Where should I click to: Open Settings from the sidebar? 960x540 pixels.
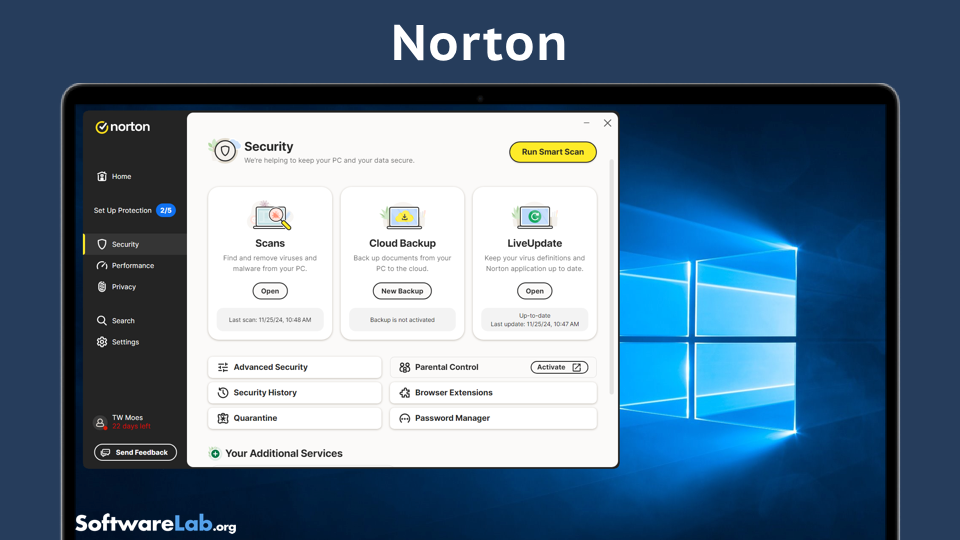pos(125,342)
